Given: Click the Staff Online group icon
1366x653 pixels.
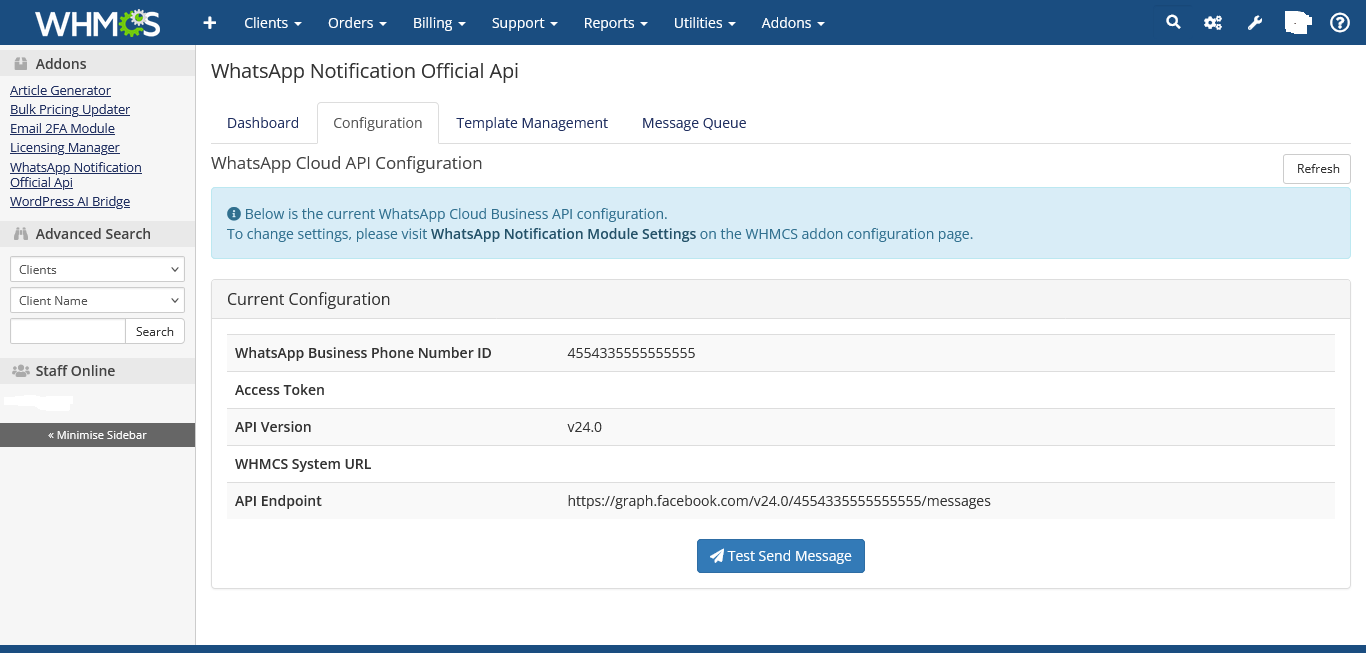Looking at the screenshot, I should tap(21, 370).
